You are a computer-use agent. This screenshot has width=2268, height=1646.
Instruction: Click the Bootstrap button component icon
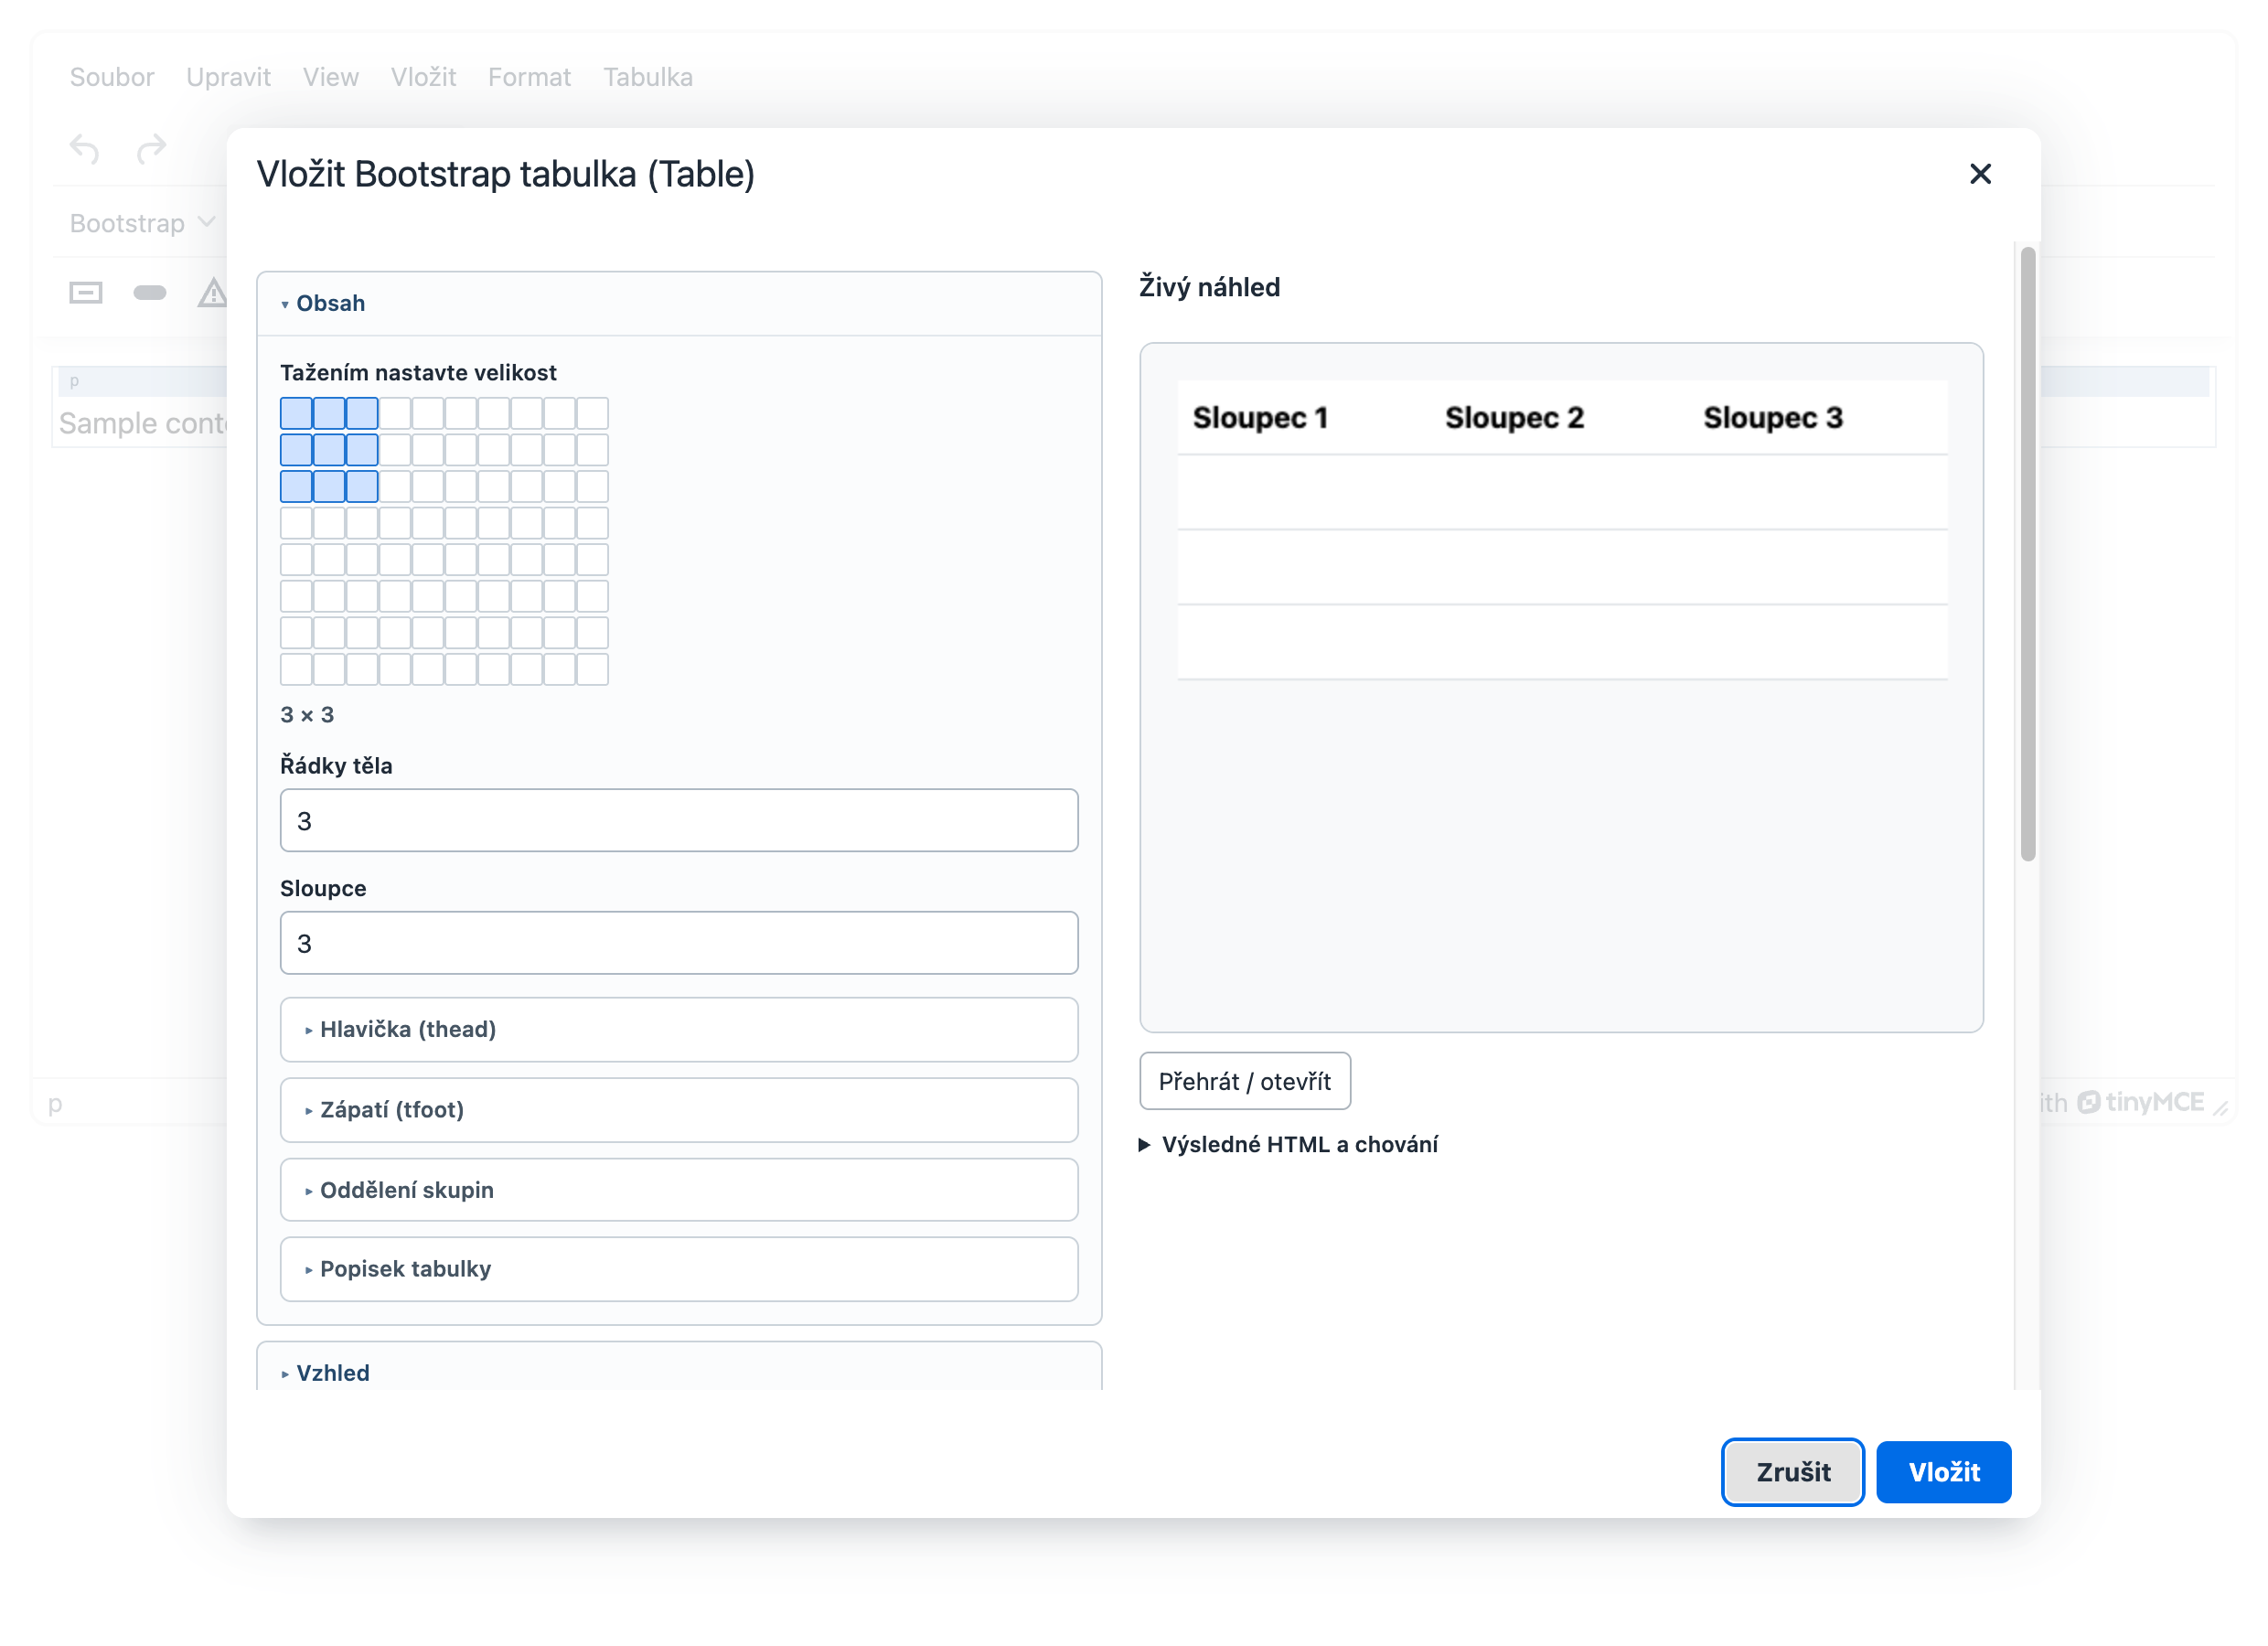(86, 293)
